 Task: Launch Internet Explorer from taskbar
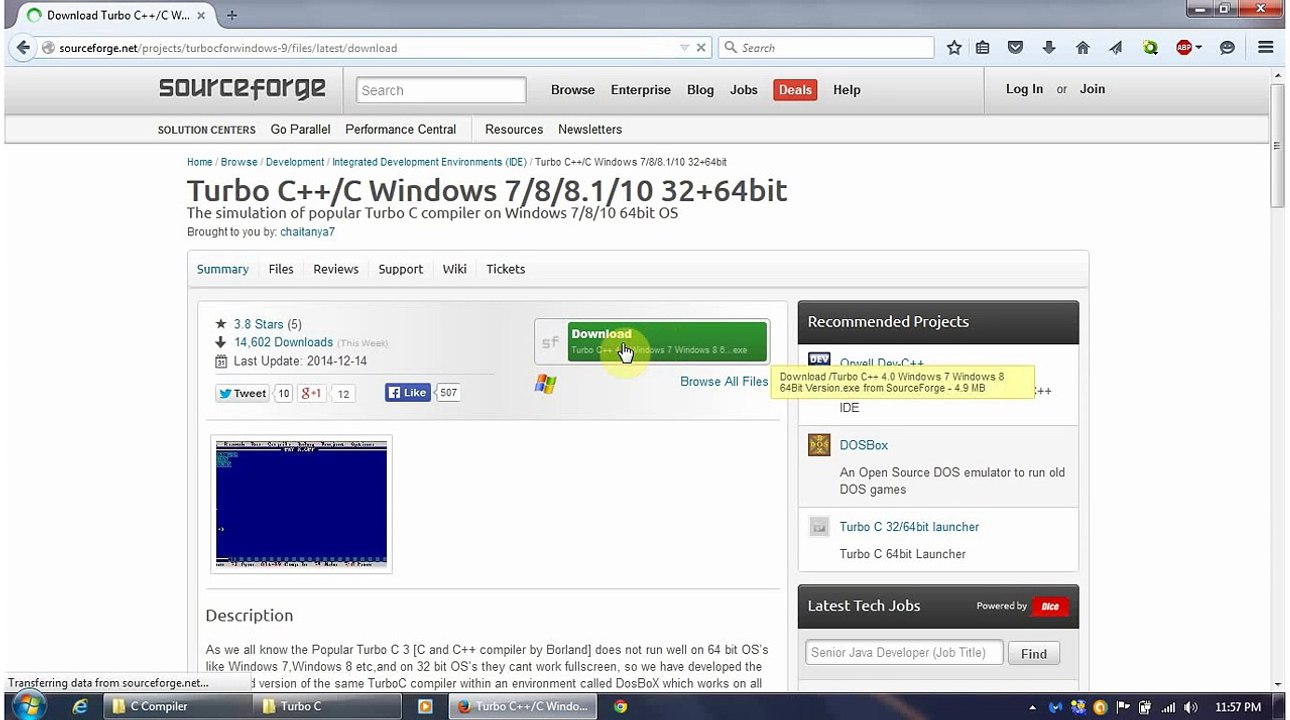(x=80, y=706)
